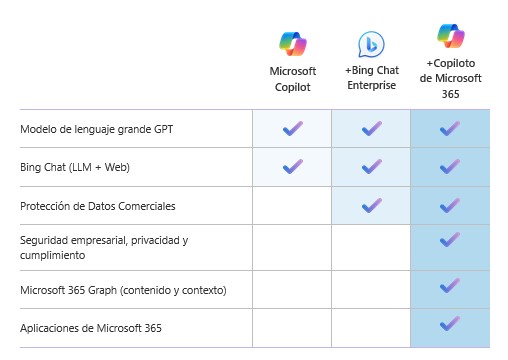This screenshot has height=360, width=508.
Task: Click Microsoft 365 Graph (contenido y contexto) label
Action: [123, 290]
